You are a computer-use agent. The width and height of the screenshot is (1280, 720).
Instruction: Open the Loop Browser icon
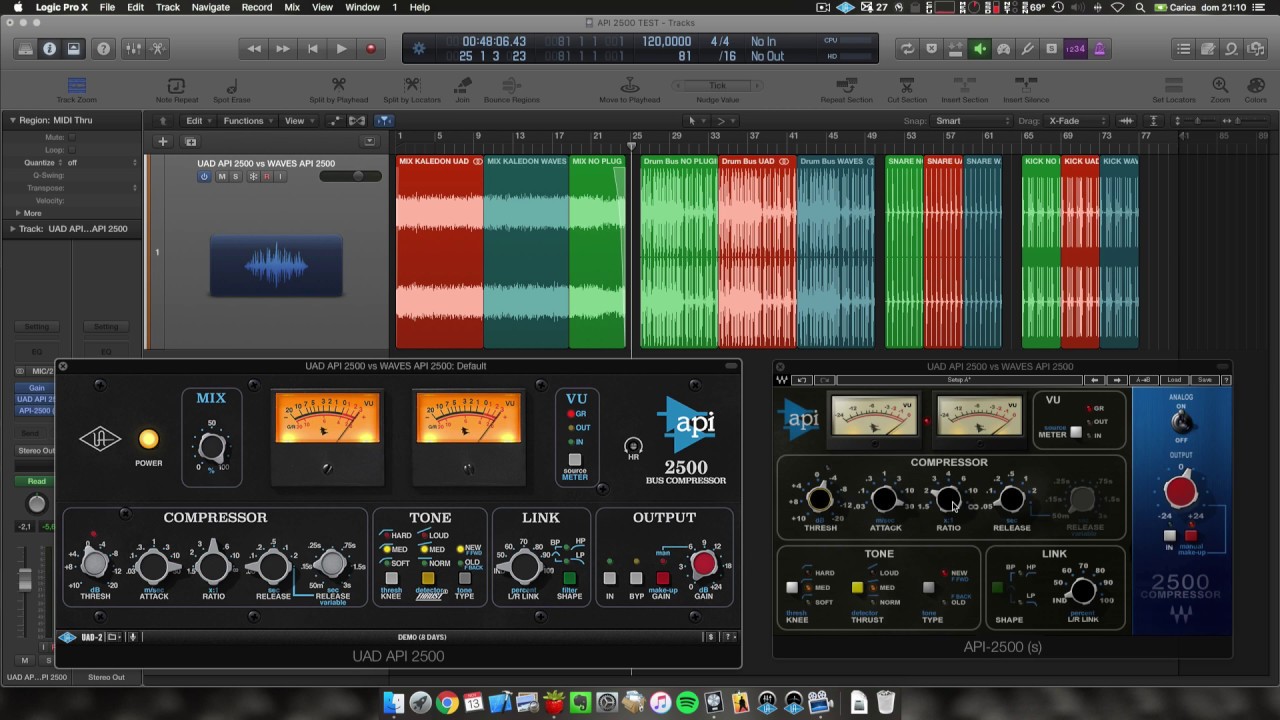coord(1231,48)
